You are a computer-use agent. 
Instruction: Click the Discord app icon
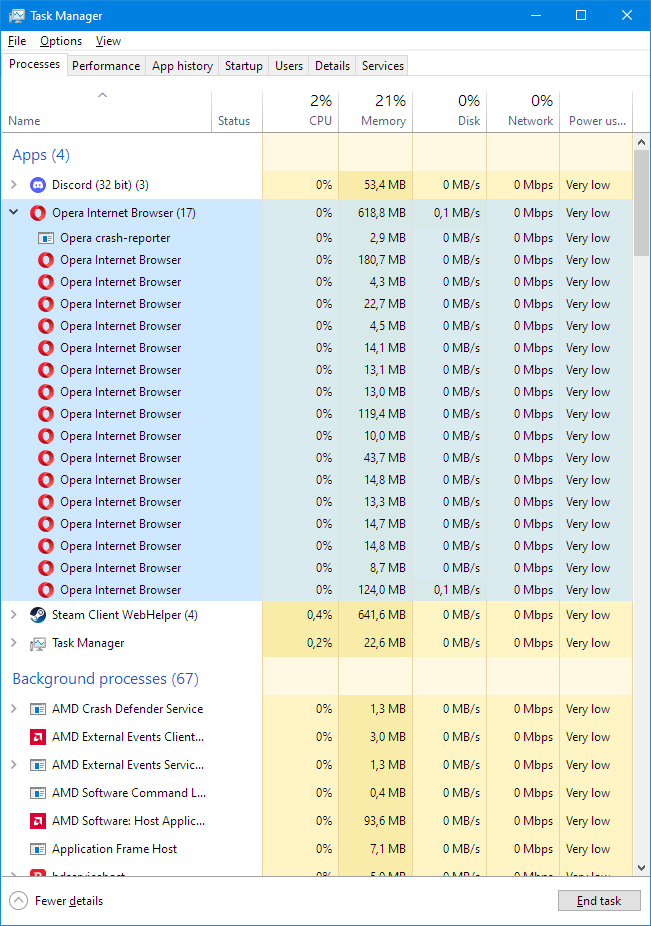coord(38,185)
